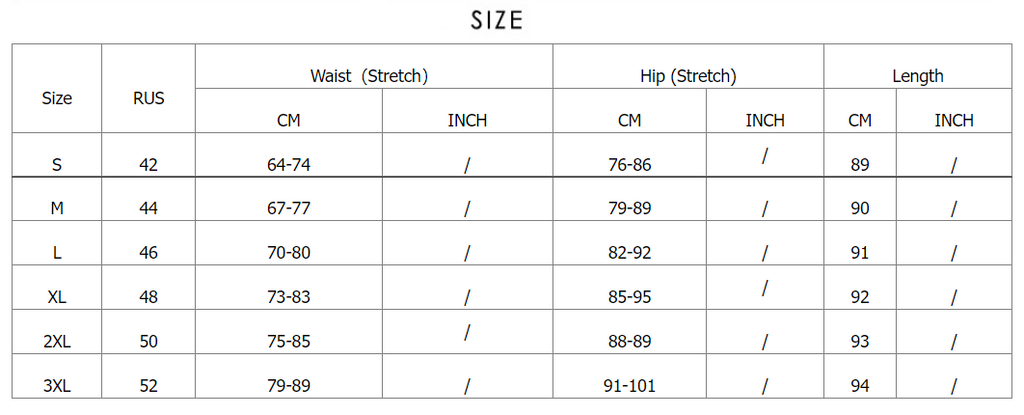Select the 3XL size row label
This screenshot has height=415, width=1024.
(x=57, y=386)
